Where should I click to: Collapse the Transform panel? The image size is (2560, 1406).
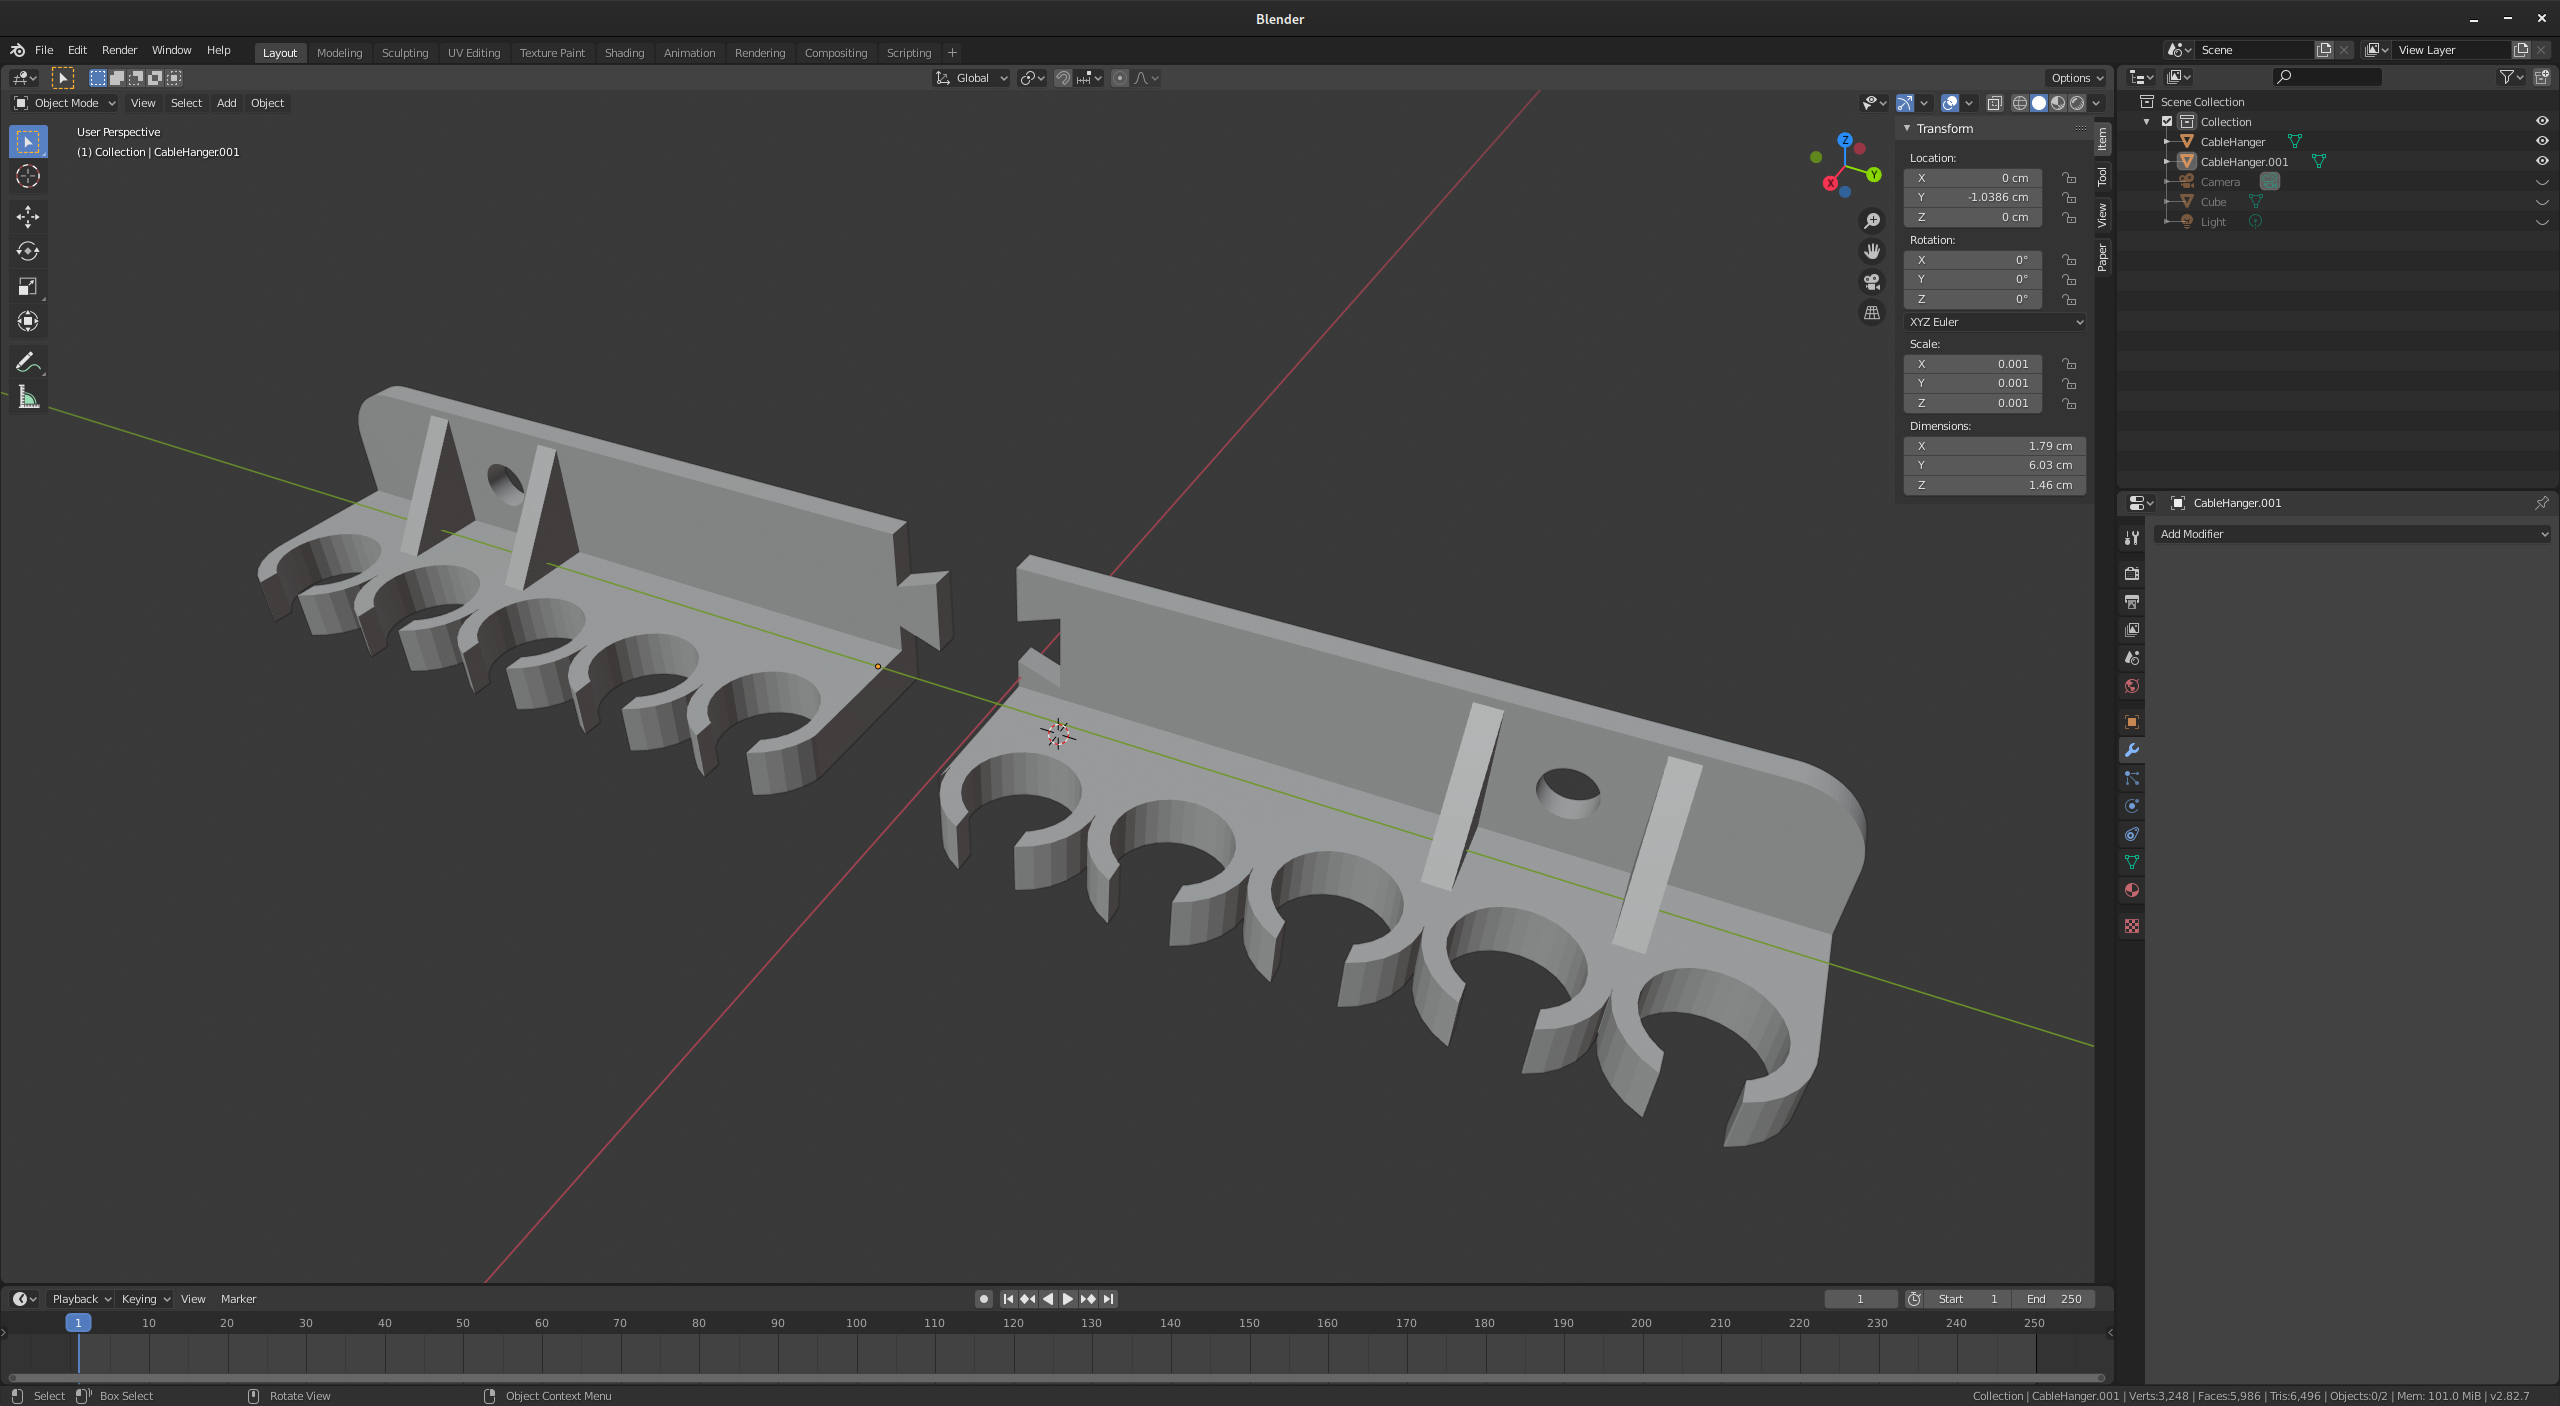pyautogui.click(x=1907, y=129)
